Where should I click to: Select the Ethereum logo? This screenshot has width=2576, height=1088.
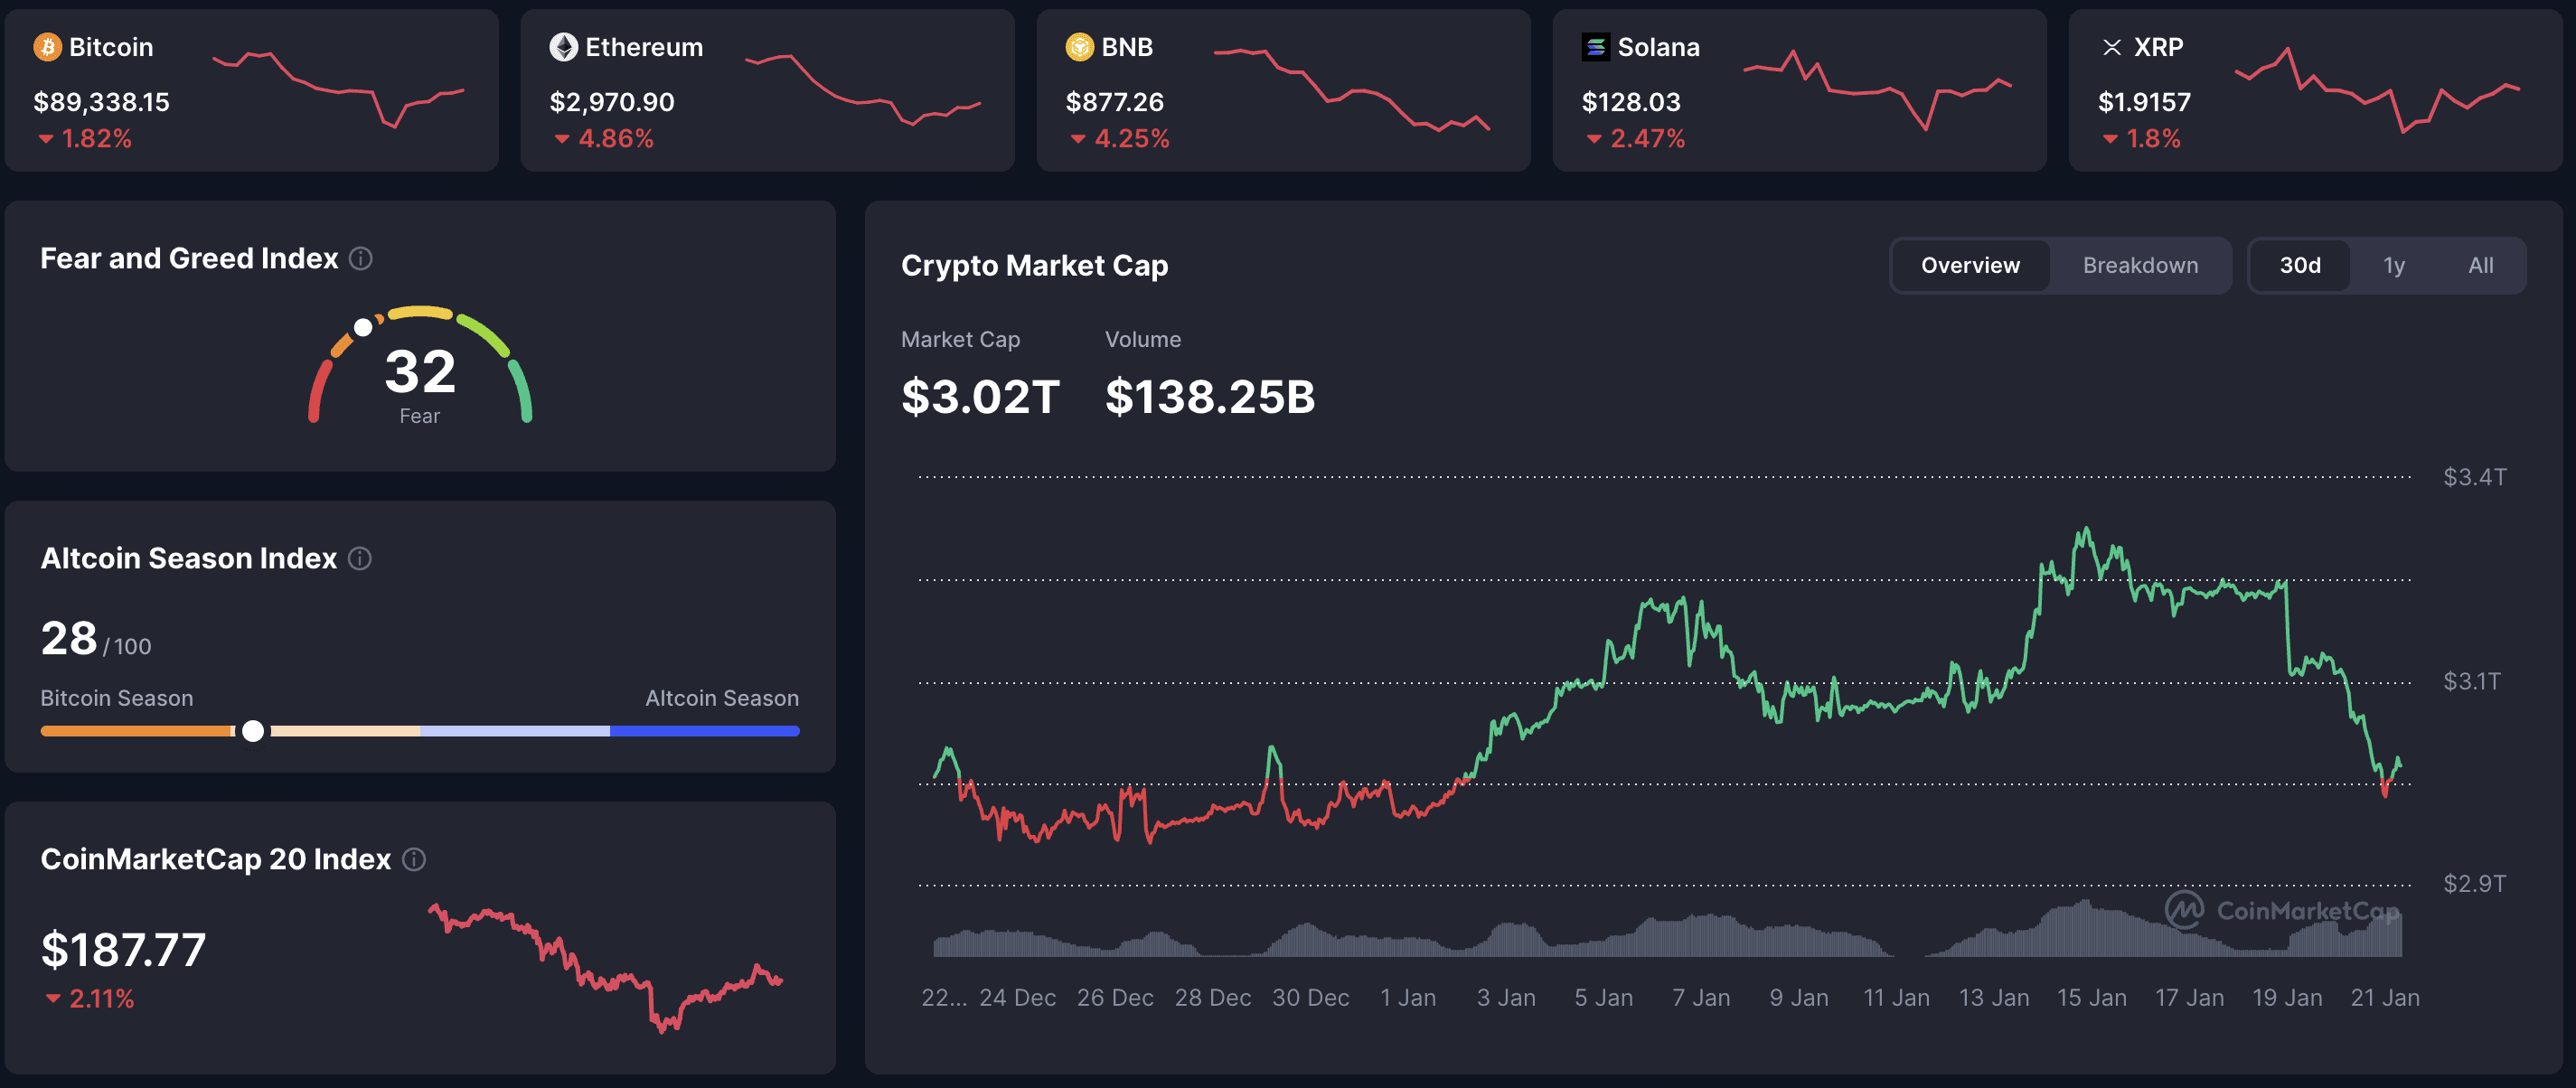pyautogui.click(x=563, y=46)
